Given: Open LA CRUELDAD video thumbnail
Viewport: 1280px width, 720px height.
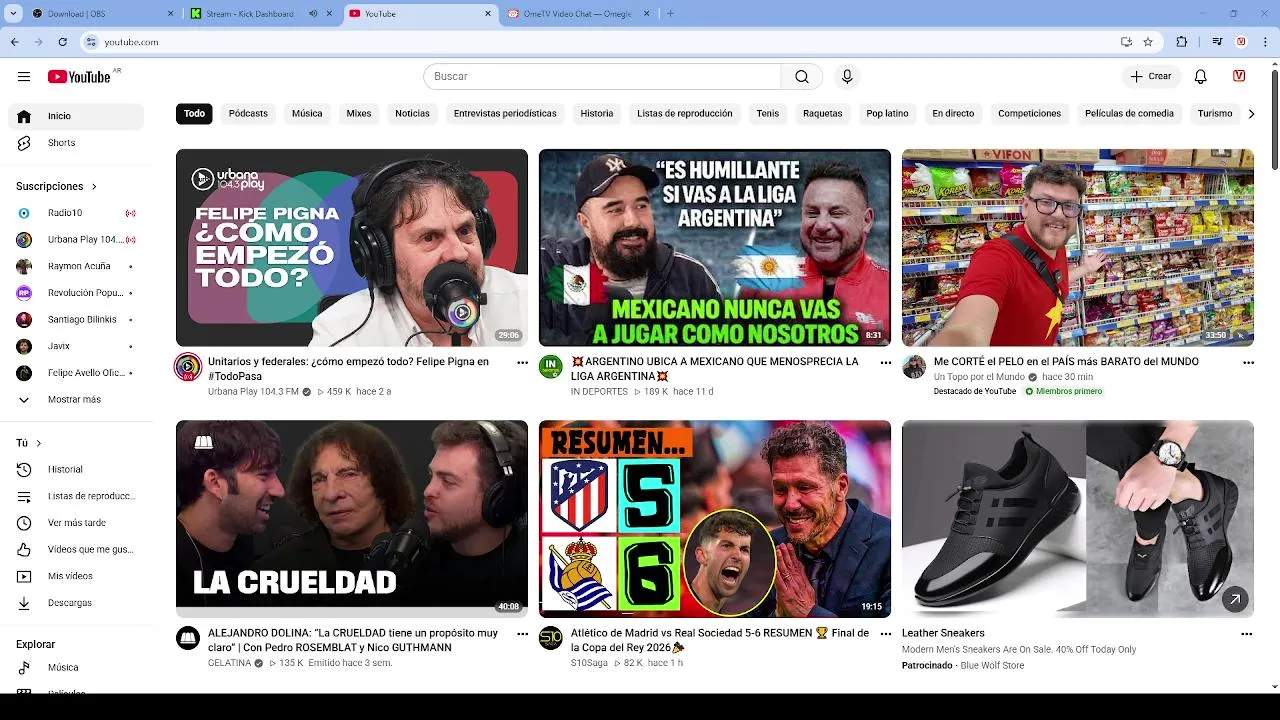Looking at the screenshot, I should pyautogui.click(x=352, y=519).
